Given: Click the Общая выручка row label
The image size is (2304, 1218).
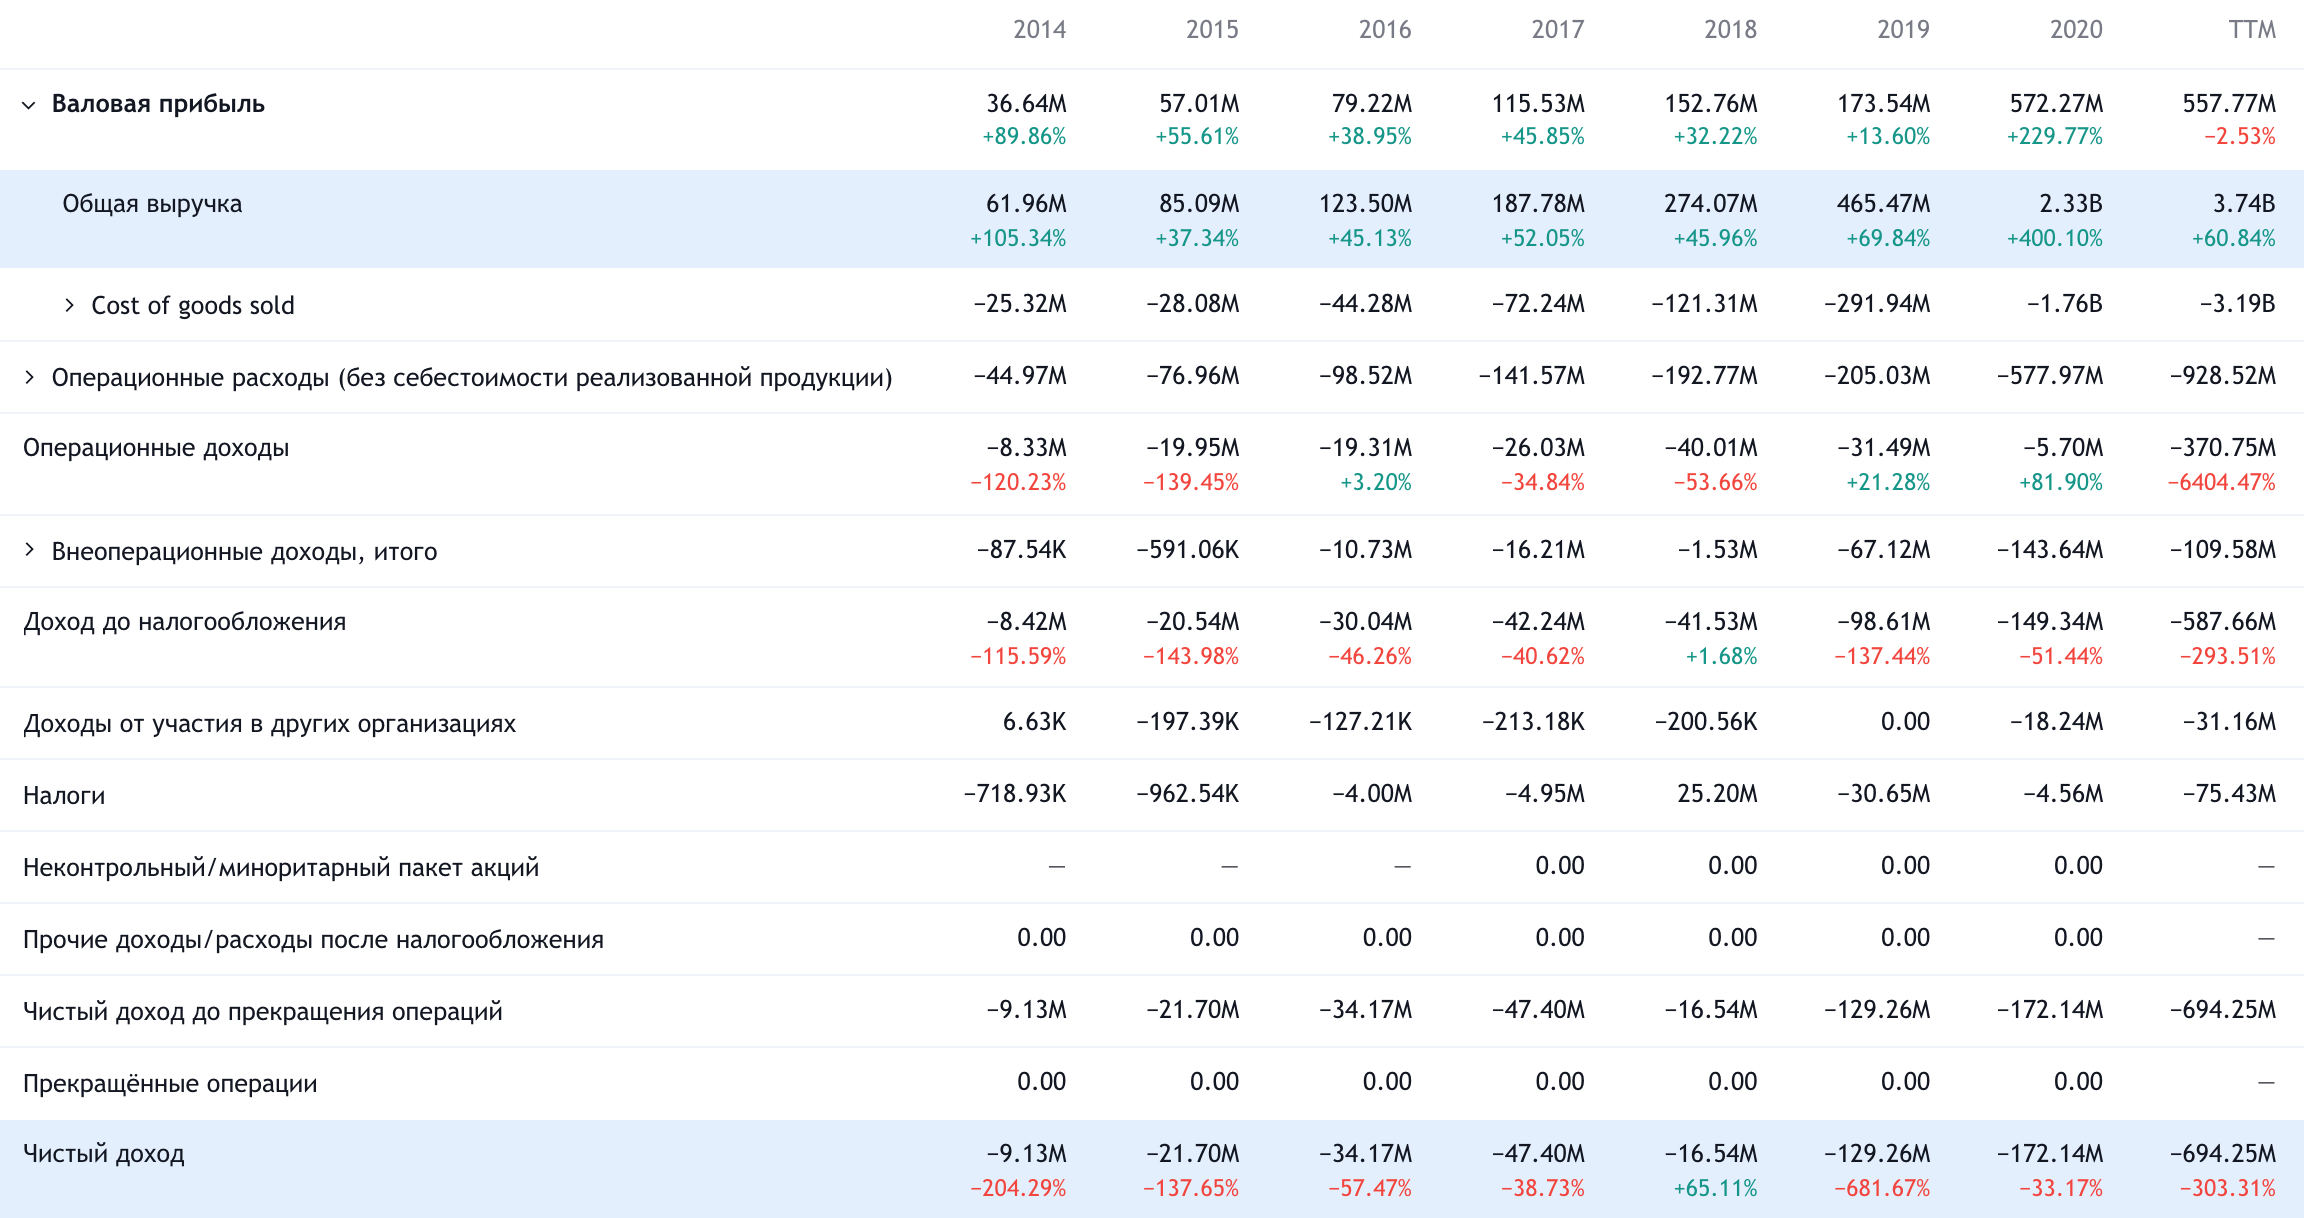Looking at the screenshot, I should 152,204.
